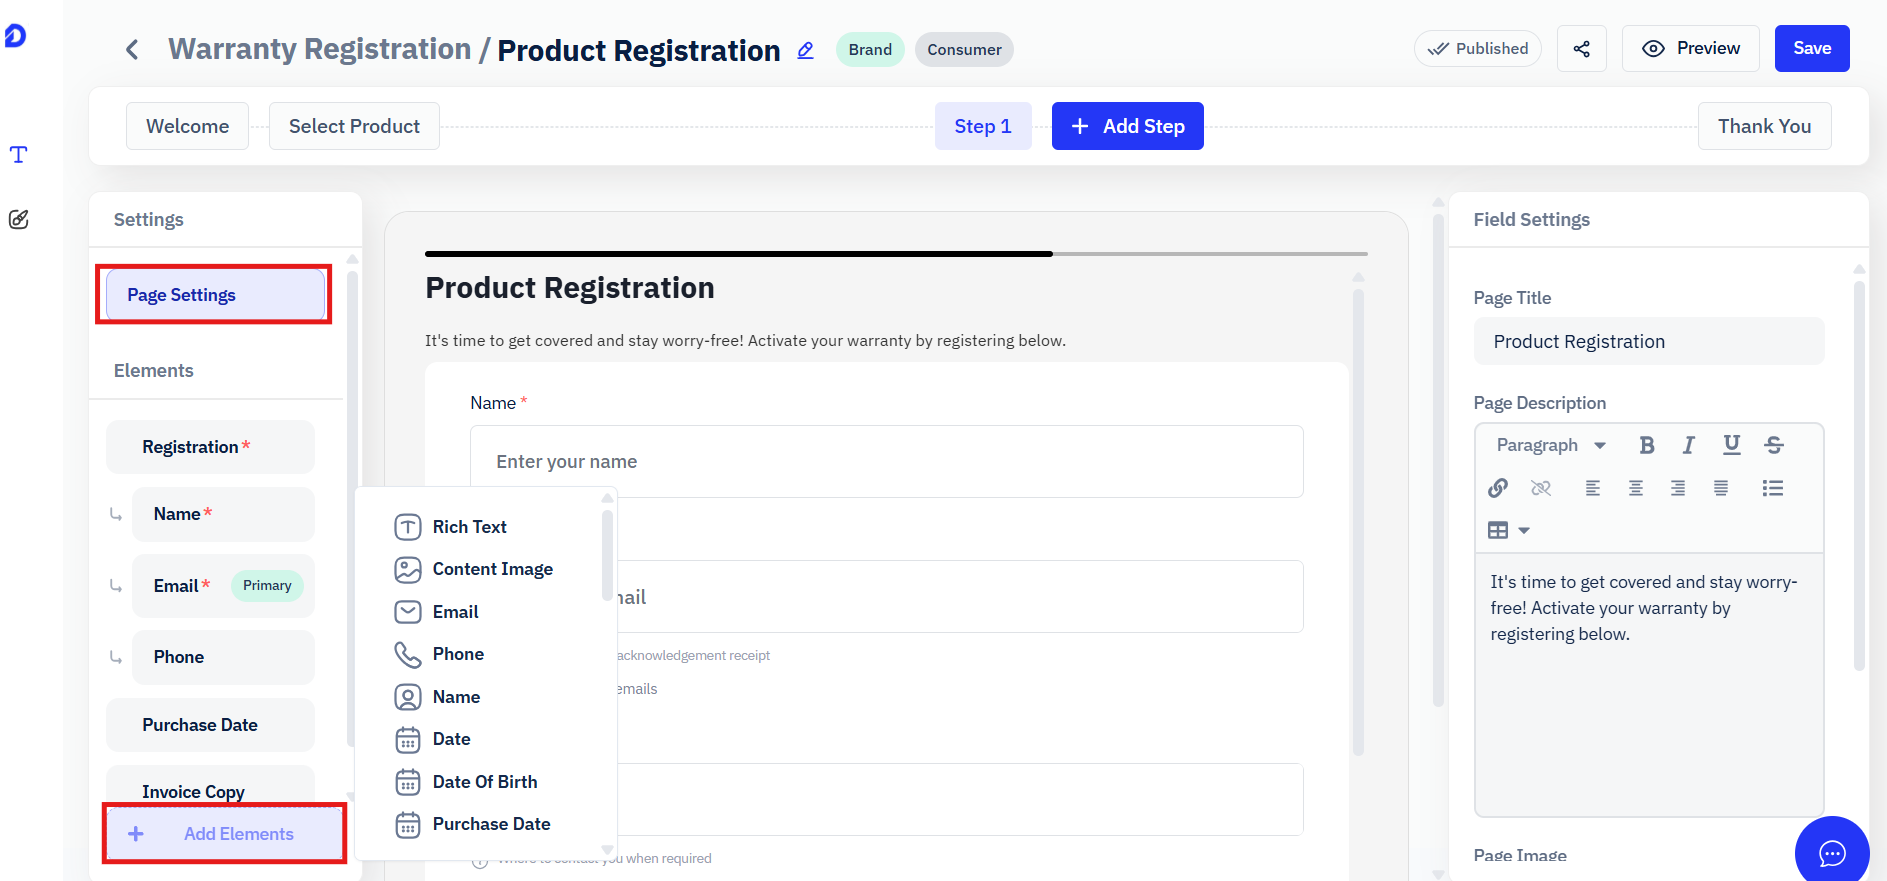
Task: Select Rich Text from elements list
Action: 469,527
